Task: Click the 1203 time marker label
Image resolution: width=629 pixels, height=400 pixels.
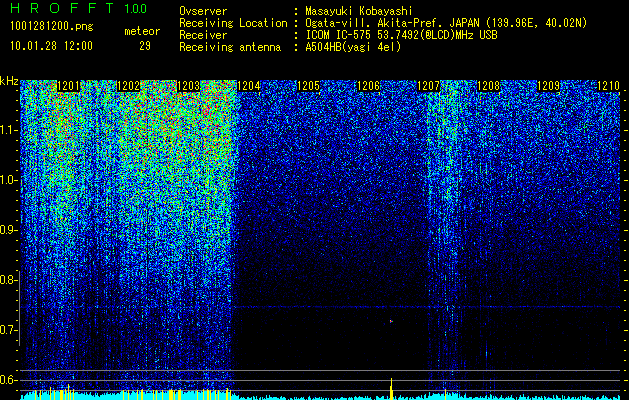Action: [x=189, y=86]
